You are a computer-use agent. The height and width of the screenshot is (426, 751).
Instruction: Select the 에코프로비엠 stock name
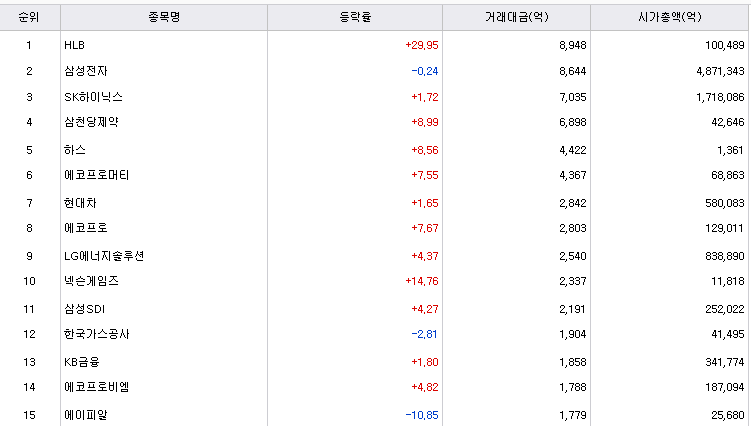97,387
